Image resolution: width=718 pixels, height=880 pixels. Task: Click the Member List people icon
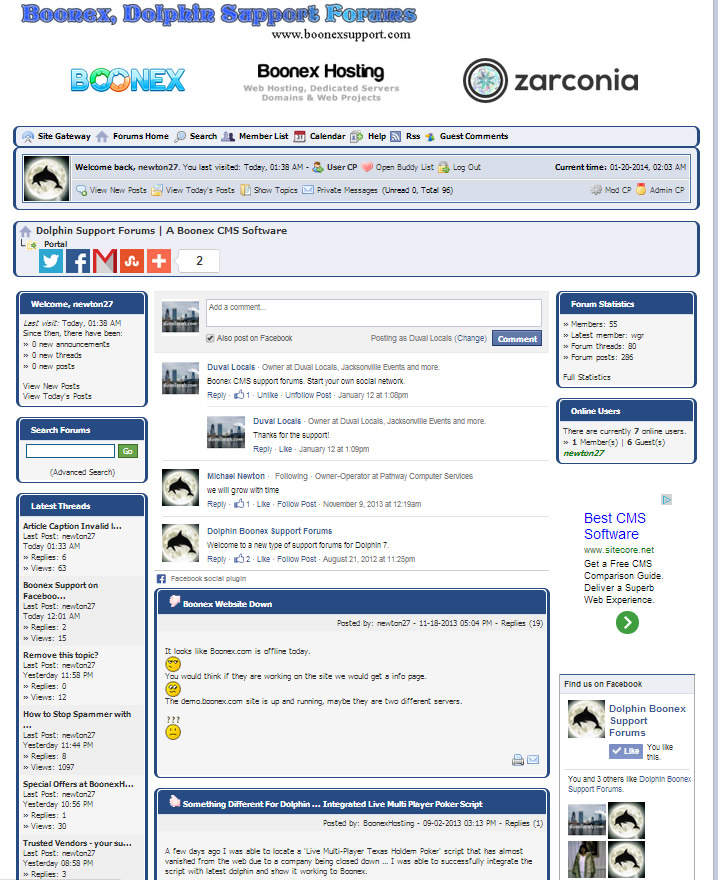click(228, 136)
